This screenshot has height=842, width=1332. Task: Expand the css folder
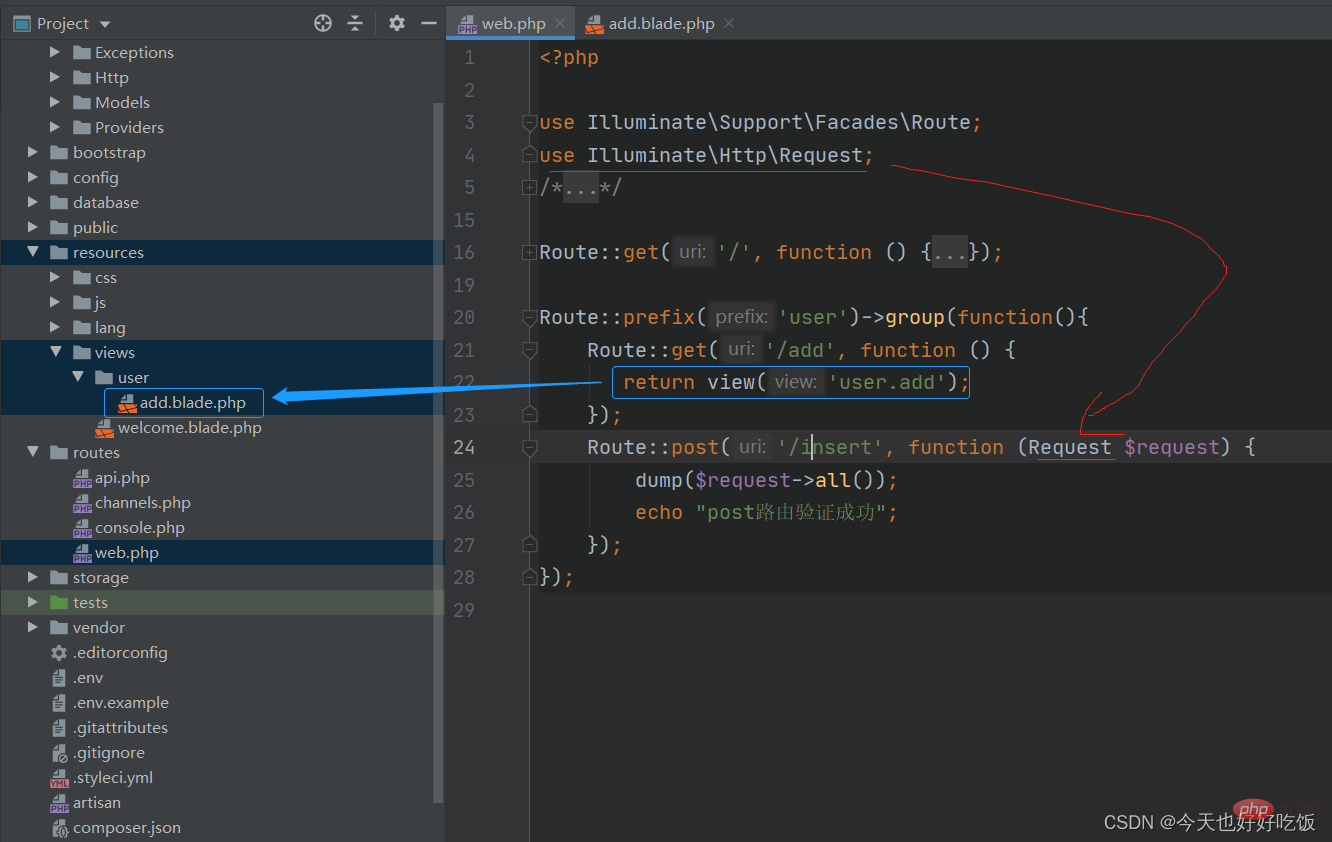(55, 277)
